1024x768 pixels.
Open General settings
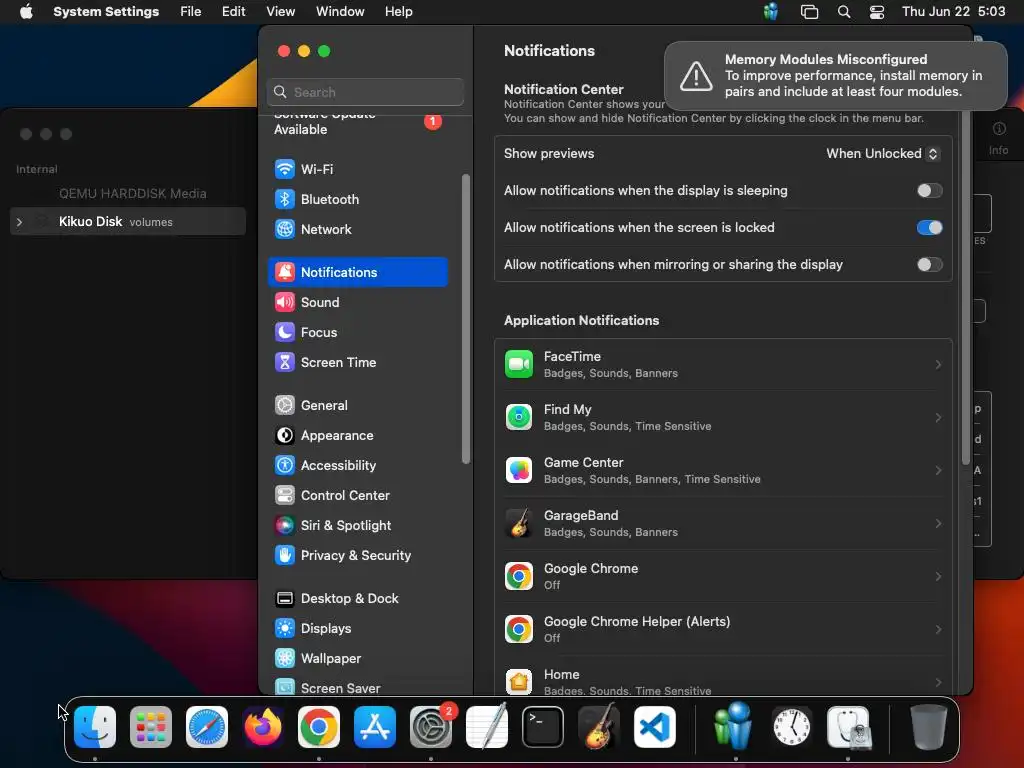click(x=357, y=406)
